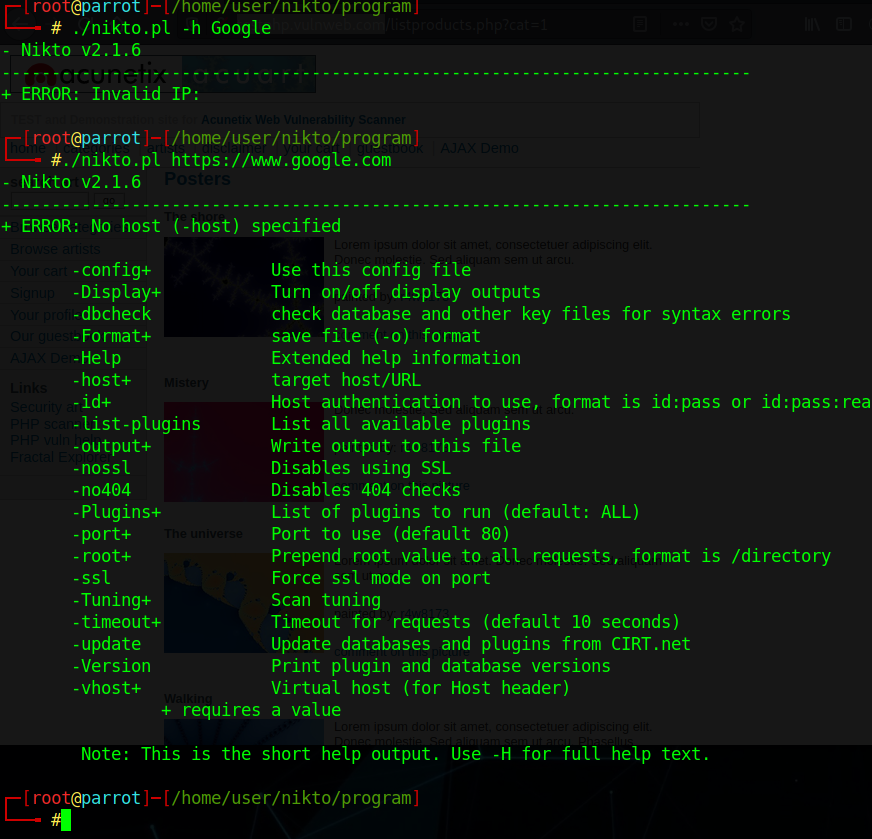Click 'guestbook' nav link in background webpage
This screenshot has width=872, height=839.
(389, 148)
